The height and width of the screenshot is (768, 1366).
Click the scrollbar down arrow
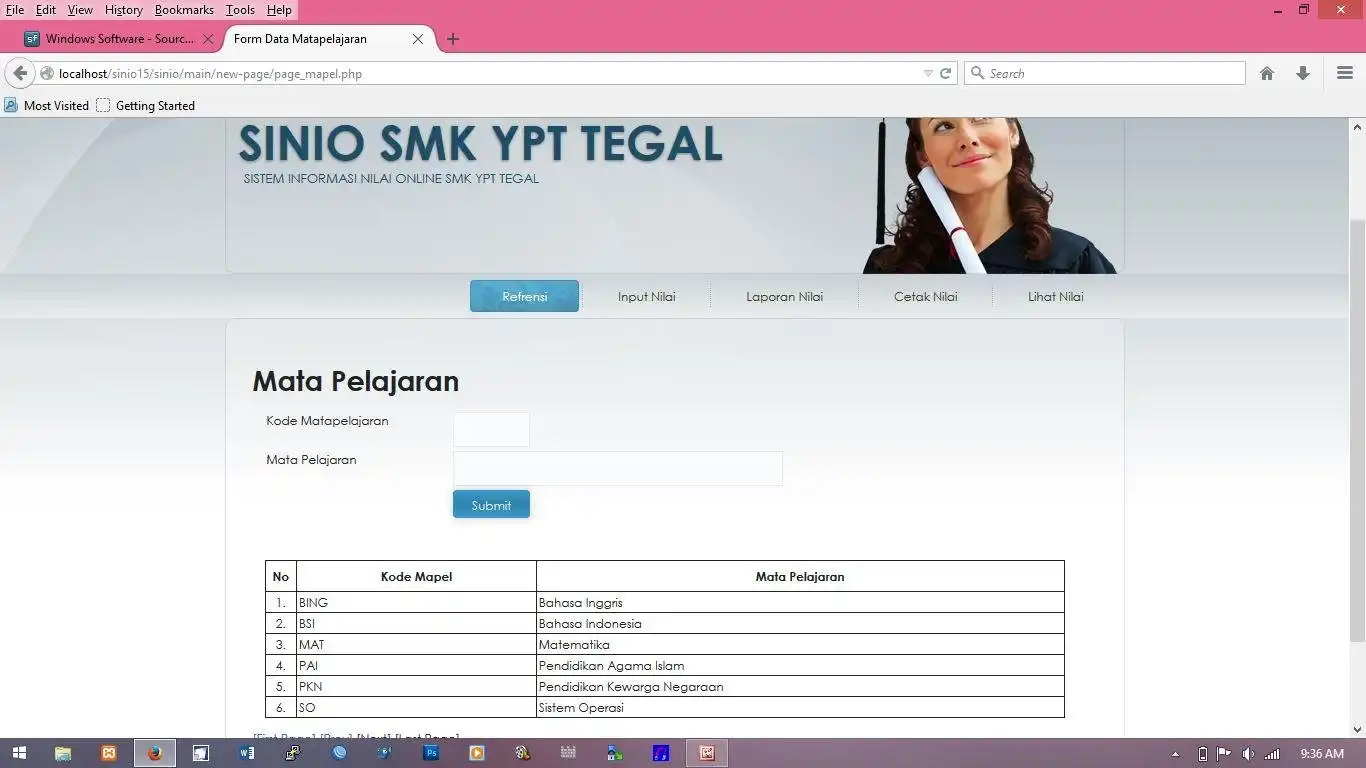[1357, 729]
